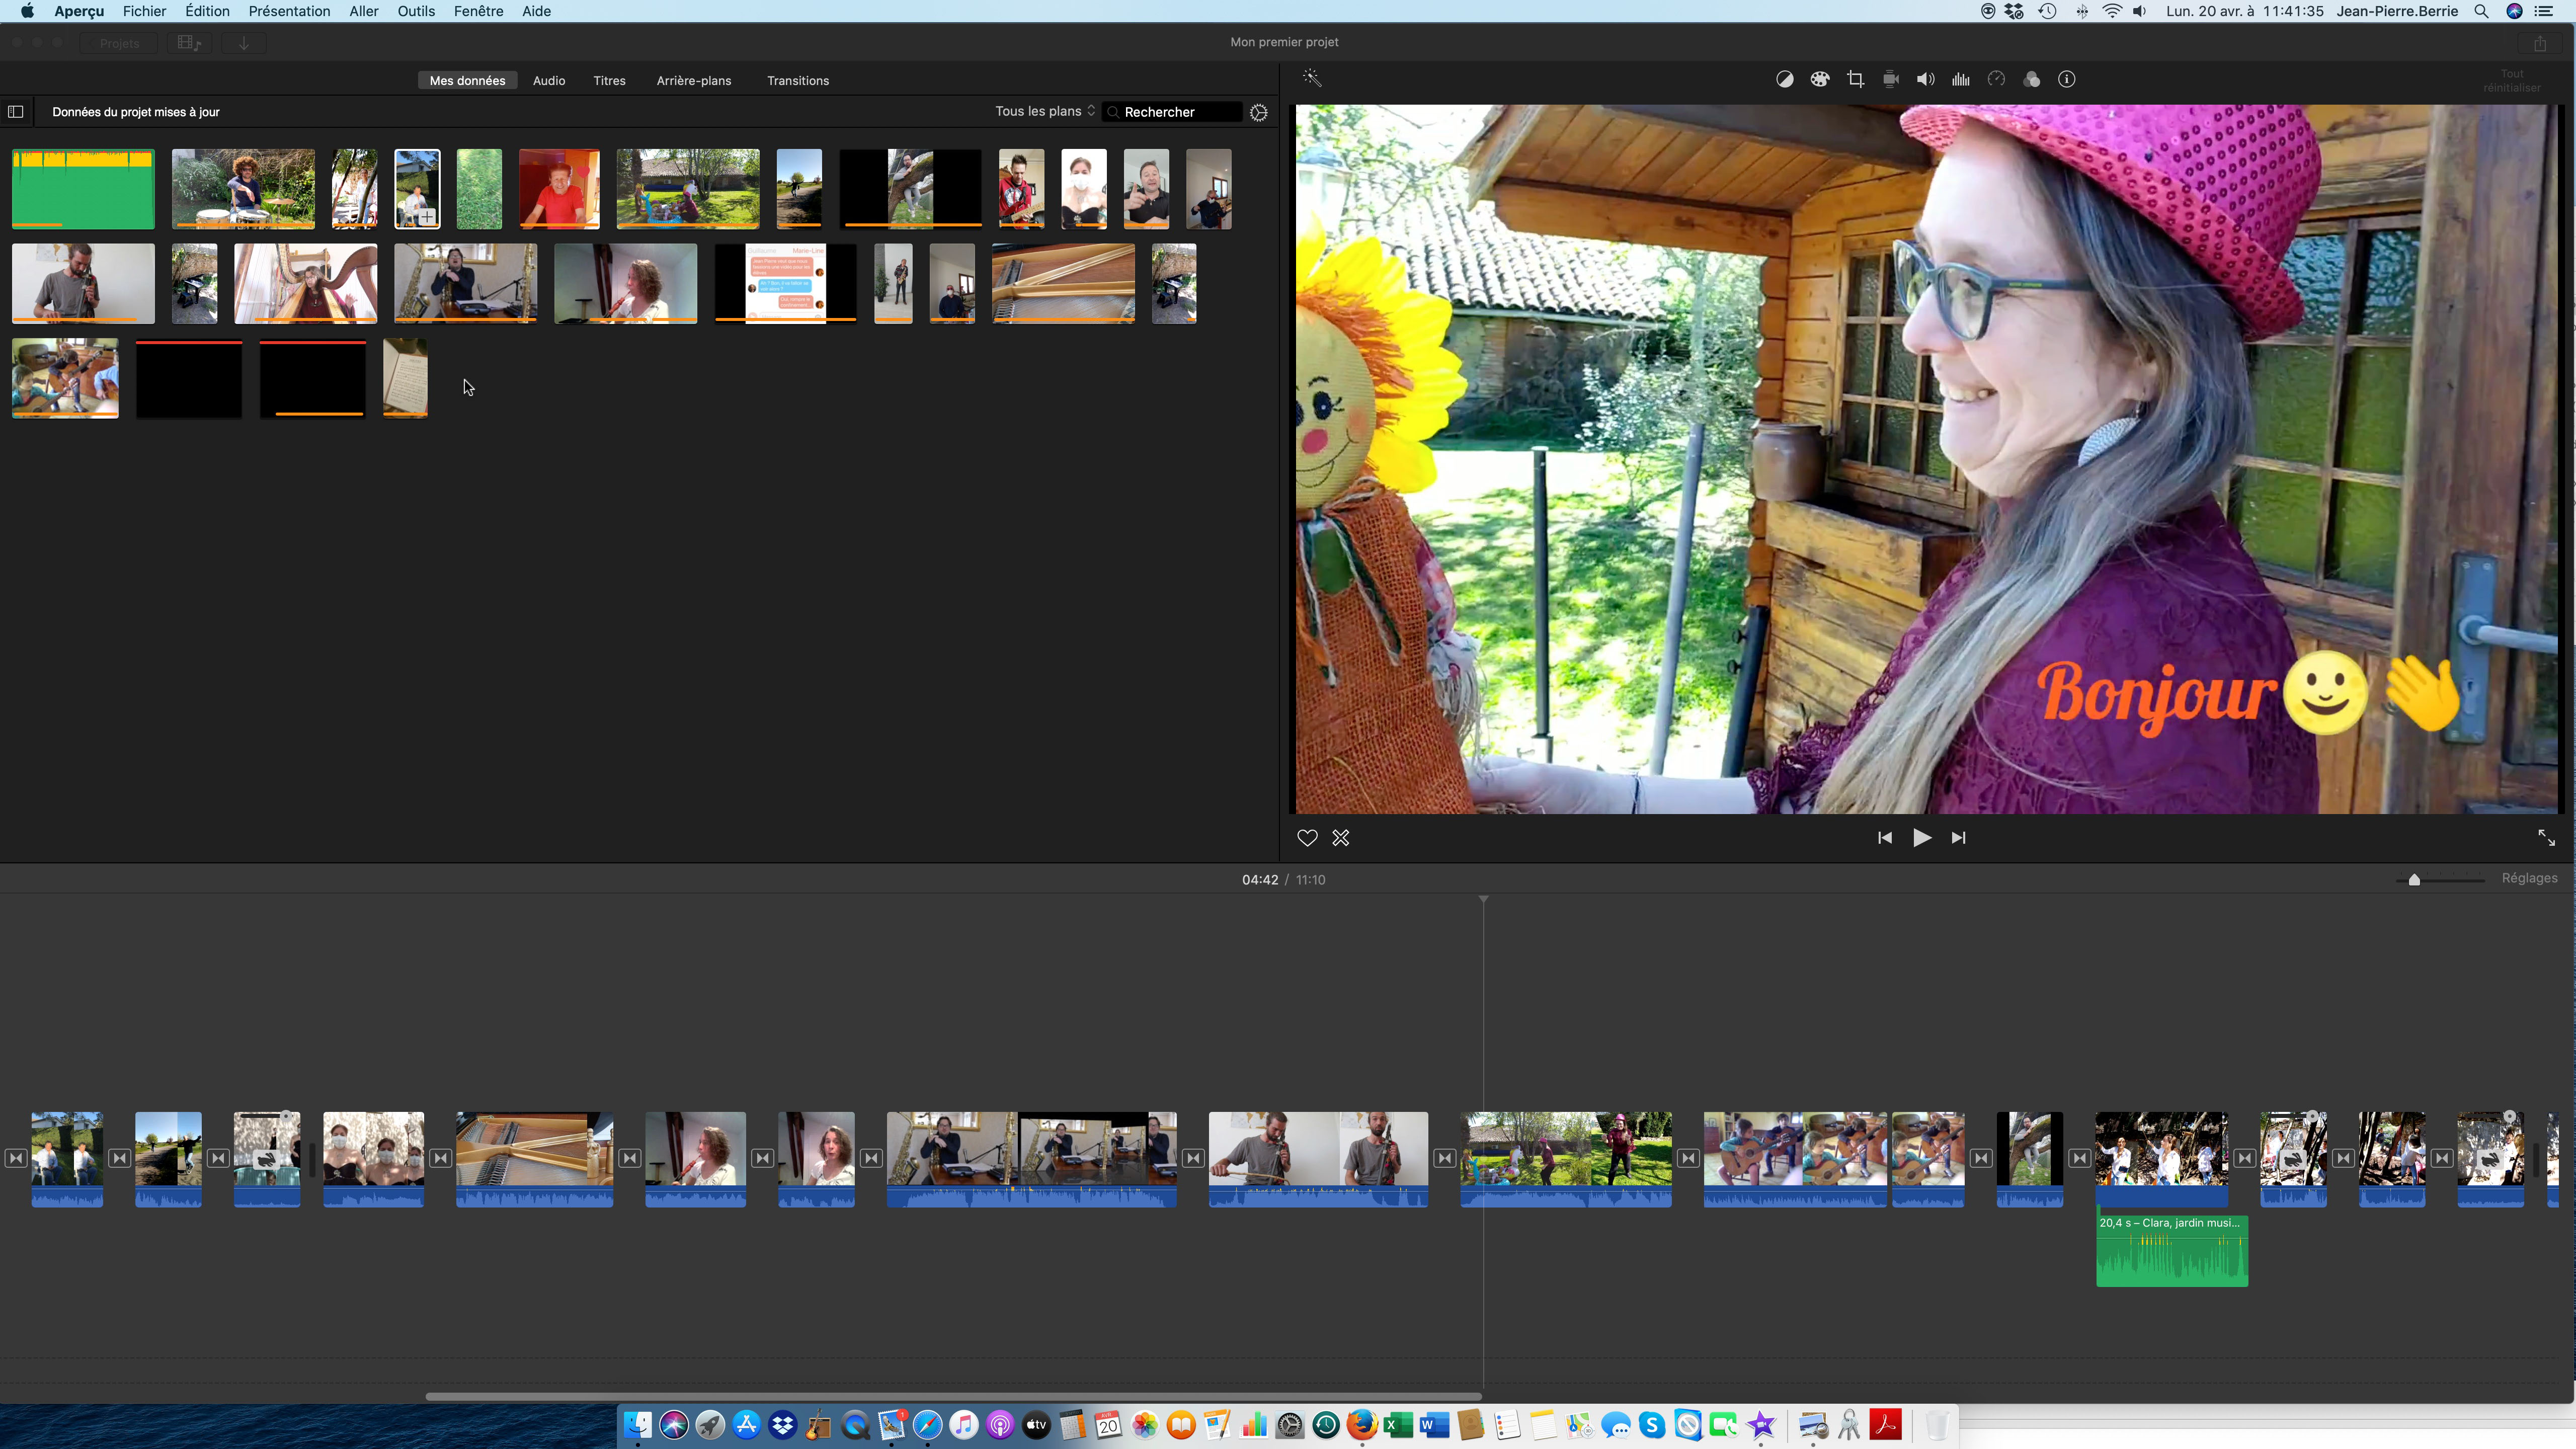This screenshot has height=1449, width=2576.
Task: Open browser settings gear icon
Action: coord(1259,112)
